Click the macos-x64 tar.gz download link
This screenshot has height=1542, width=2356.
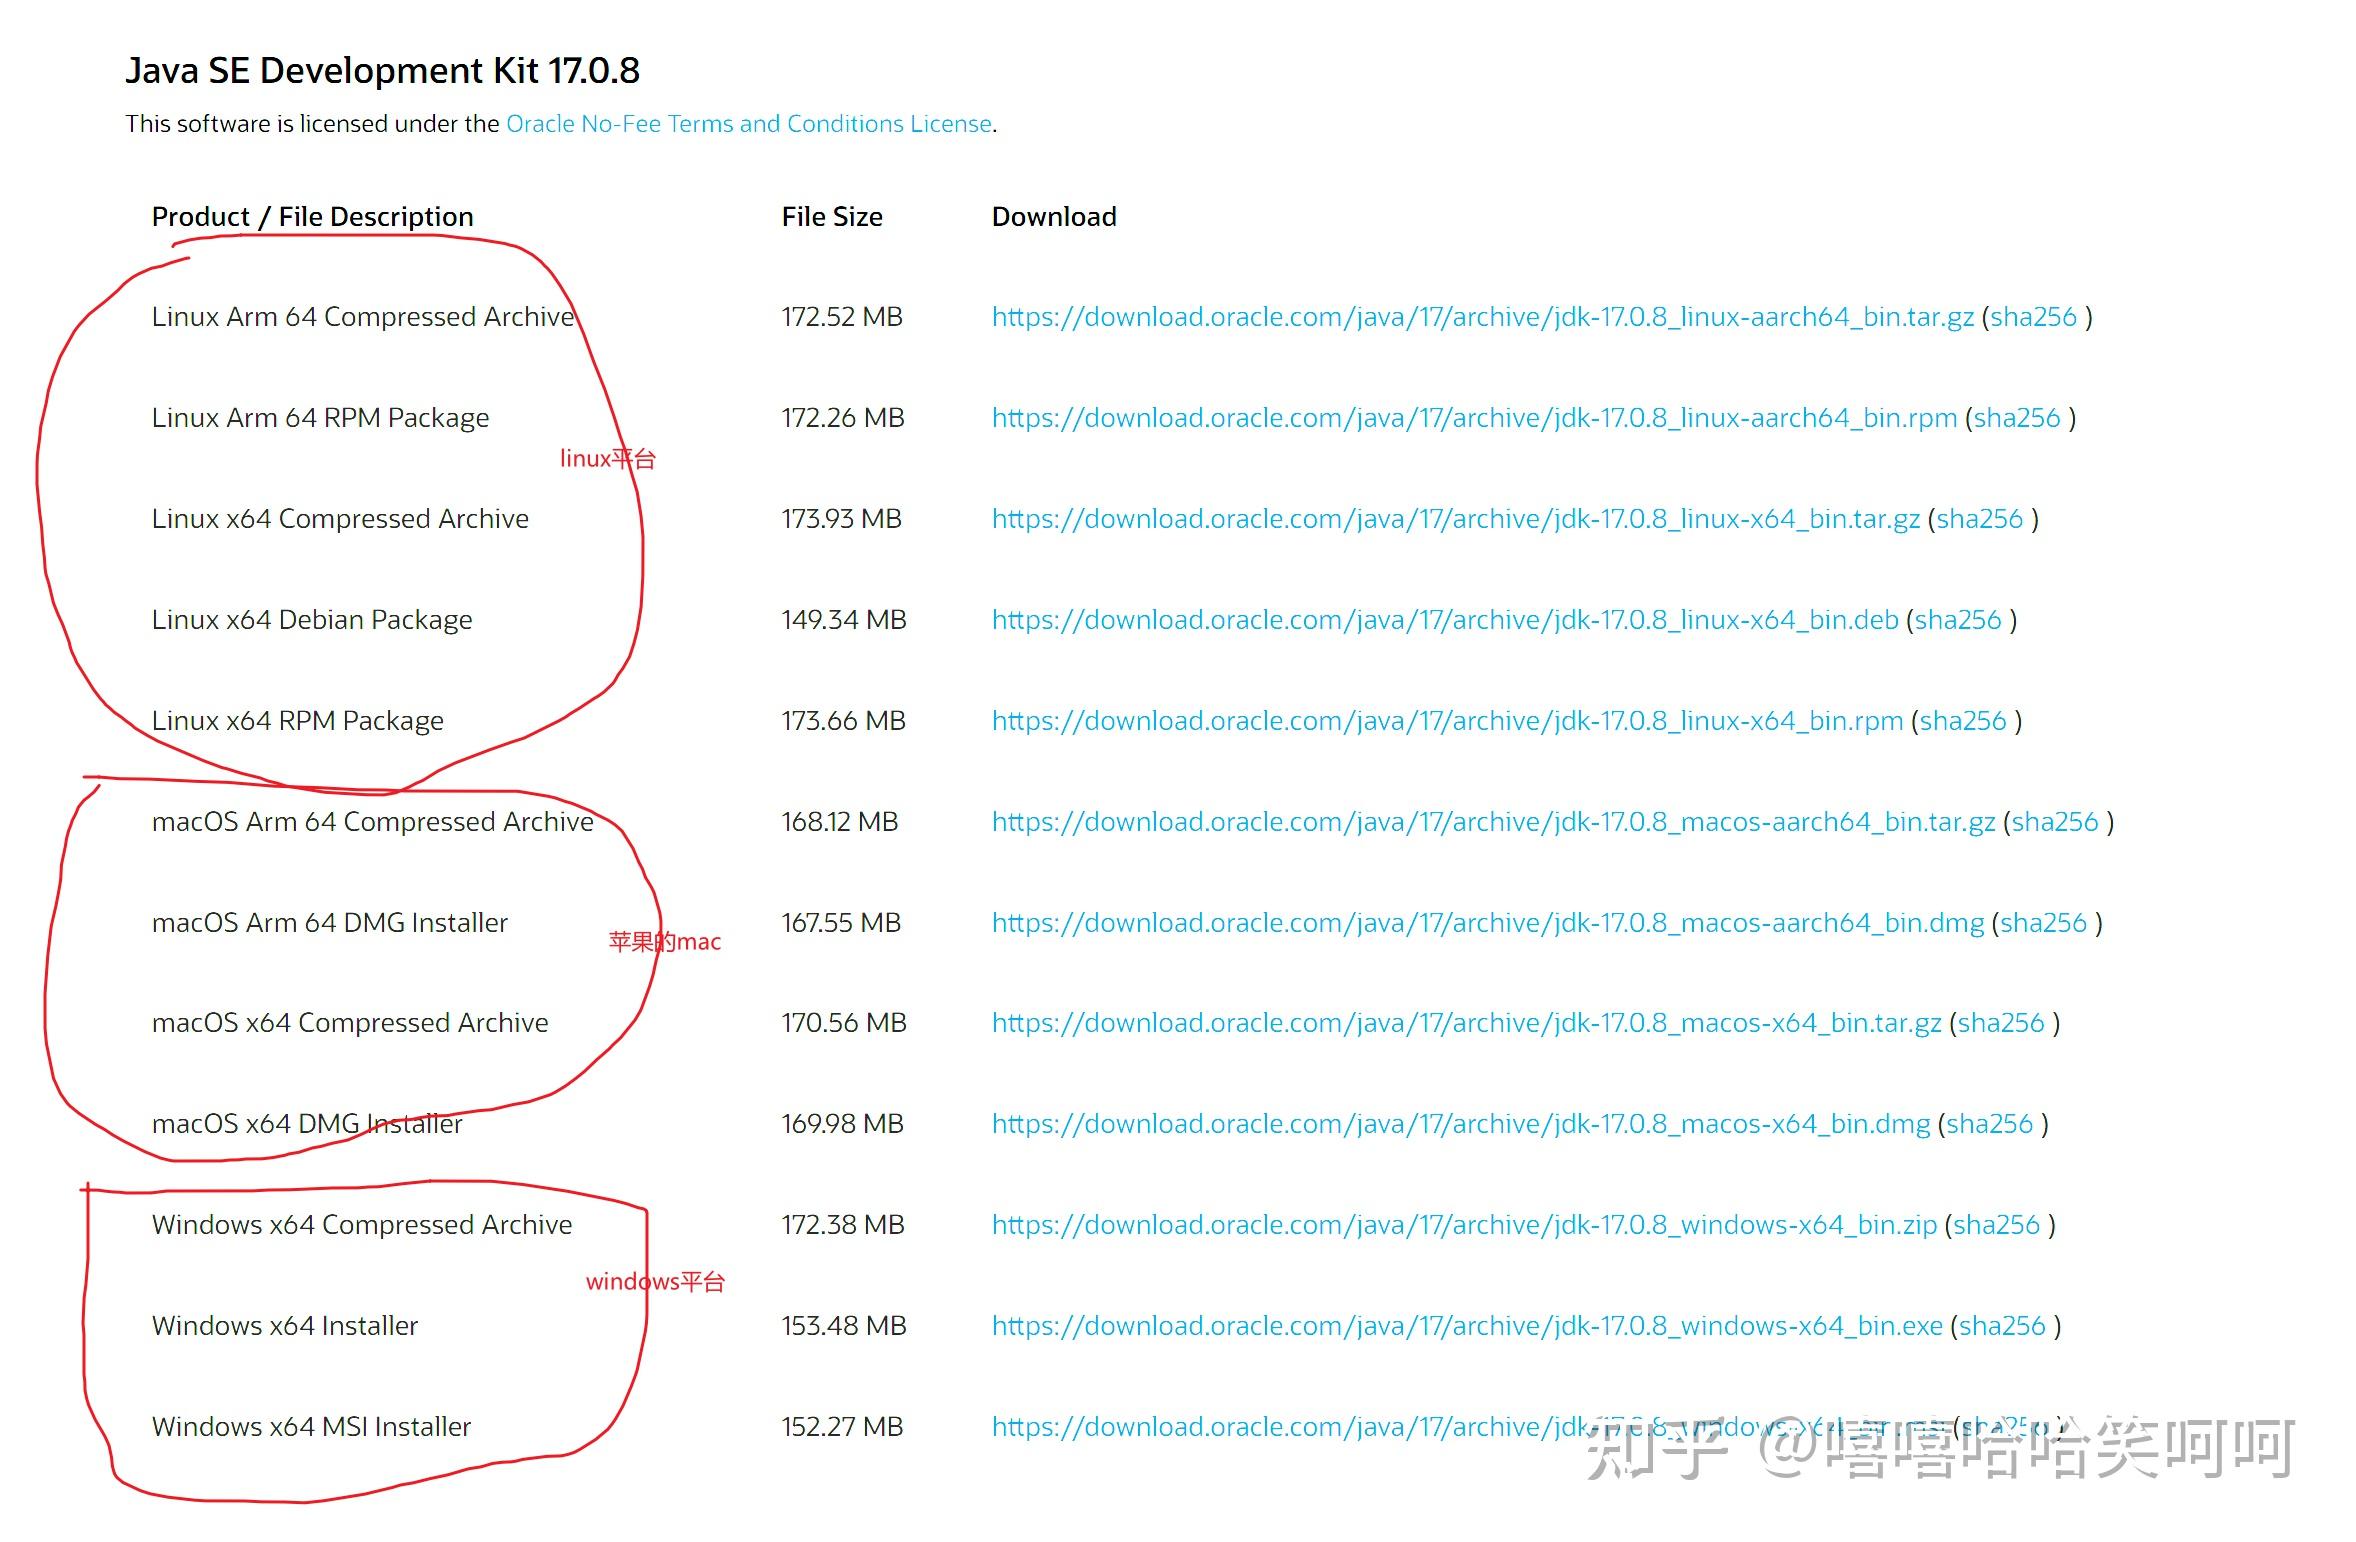tap(1466, 1023)
